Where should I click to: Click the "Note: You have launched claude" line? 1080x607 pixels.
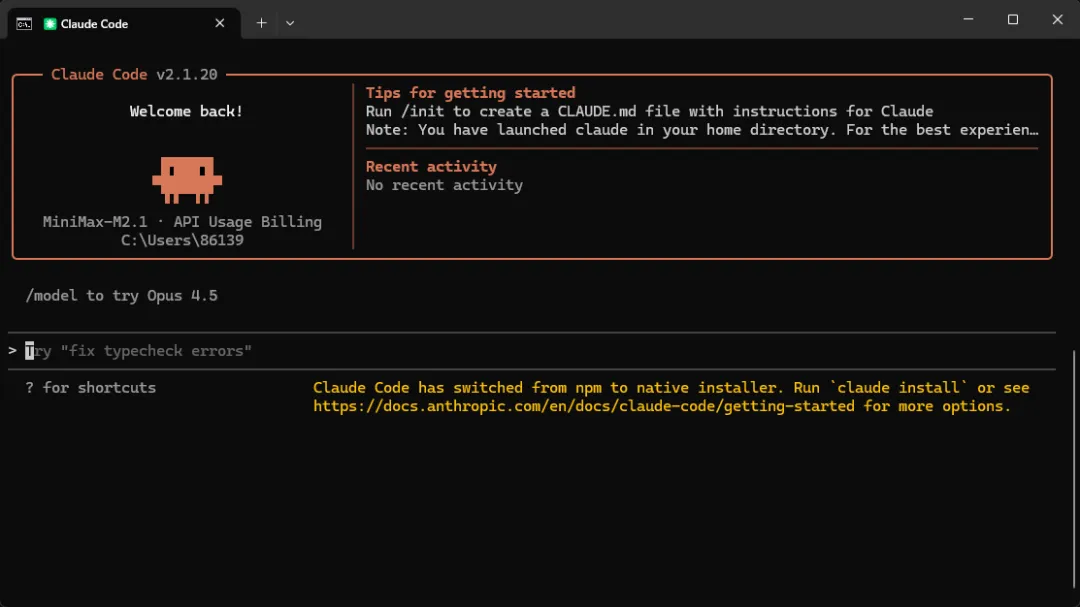tap(702, 130)
